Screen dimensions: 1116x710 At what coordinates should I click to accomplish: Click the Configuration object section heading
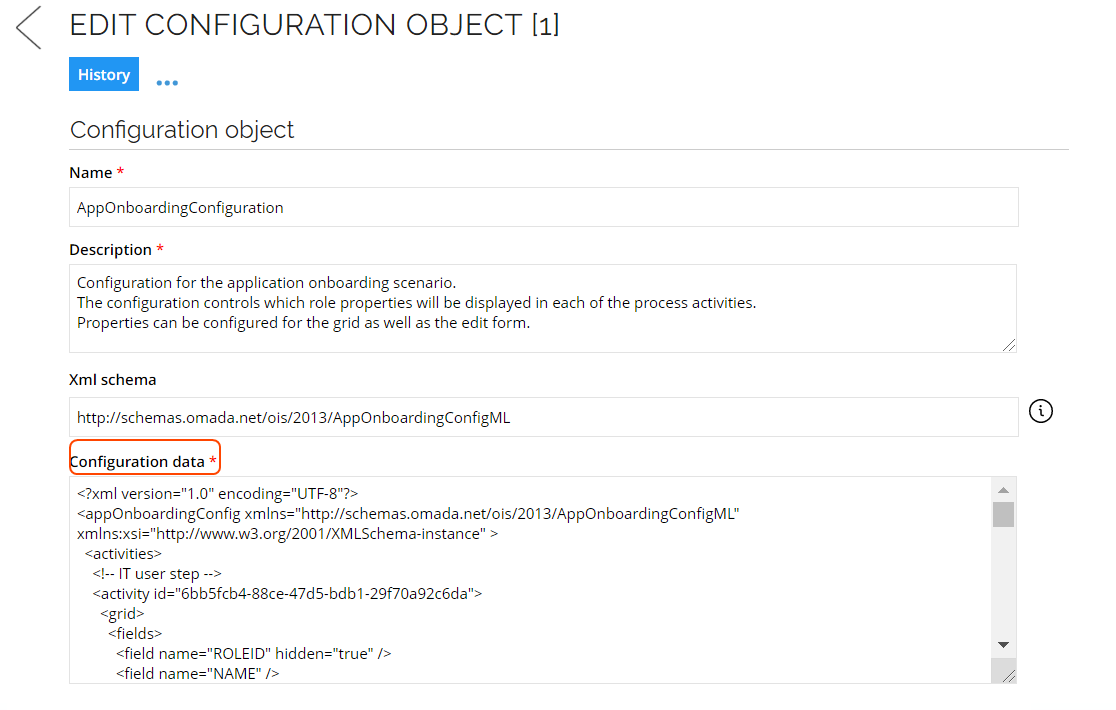[181, 130]
